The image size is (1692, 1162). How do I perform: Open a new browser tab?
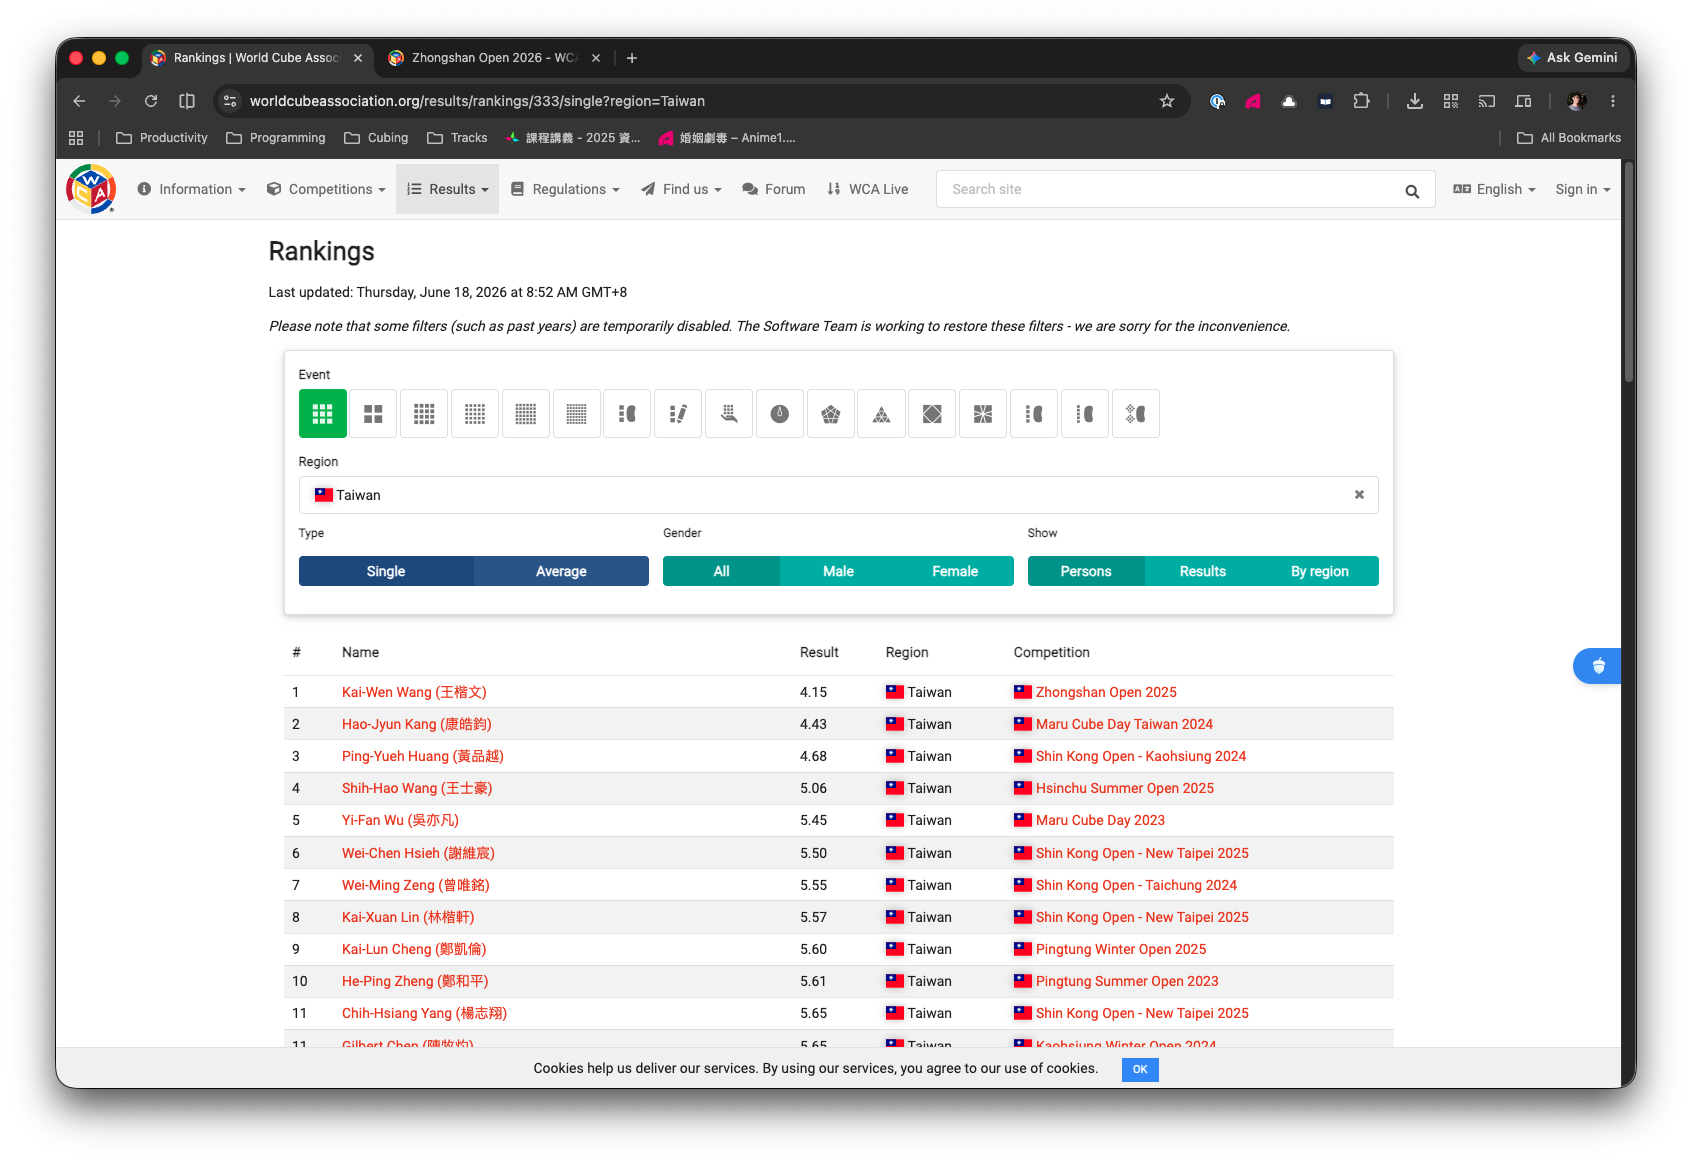[x=632, y=58]
